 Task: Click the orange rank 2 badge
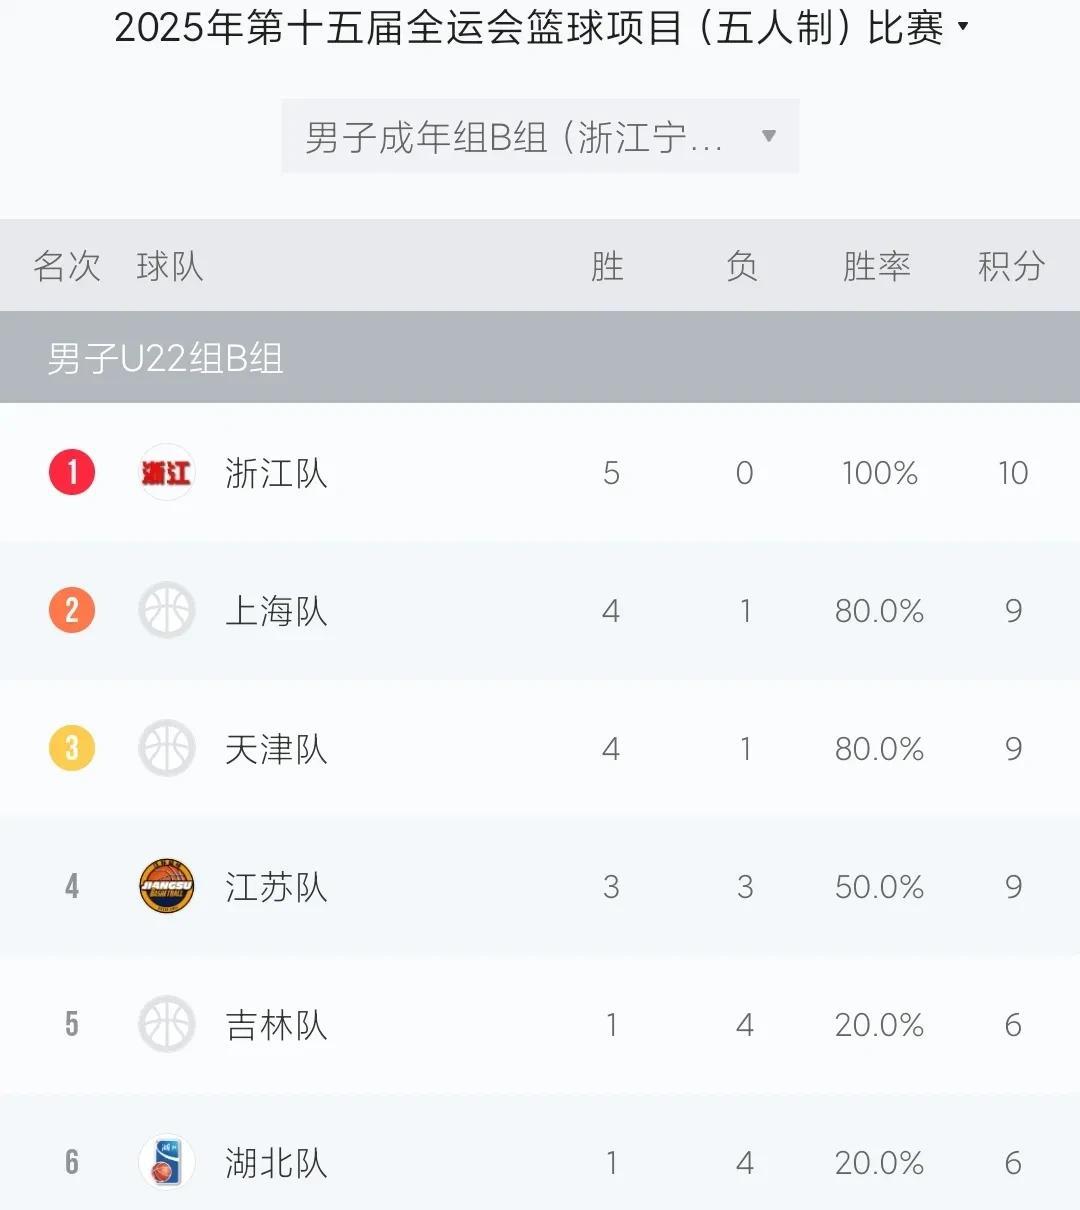(x=72, y=610)
